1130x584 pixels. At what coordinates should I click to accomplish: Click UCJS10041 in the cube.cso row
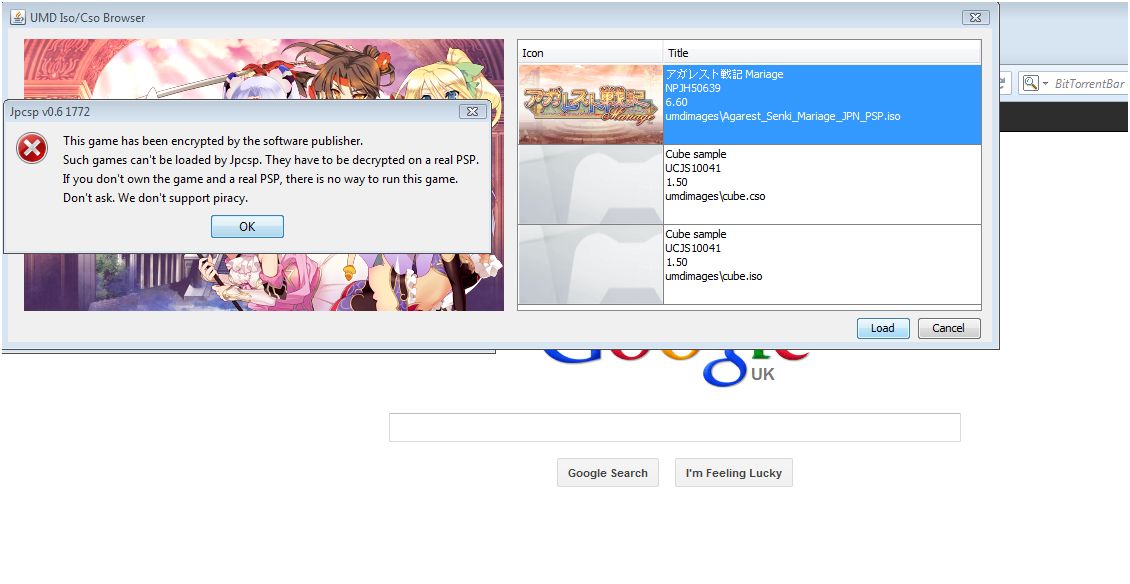click(693, 168)
